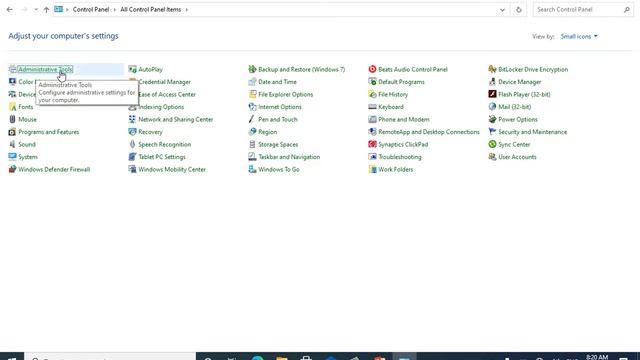Click the Sync Center icon
Image resolution: width=640 pixels, height=360 pixels.
point(492,144)
